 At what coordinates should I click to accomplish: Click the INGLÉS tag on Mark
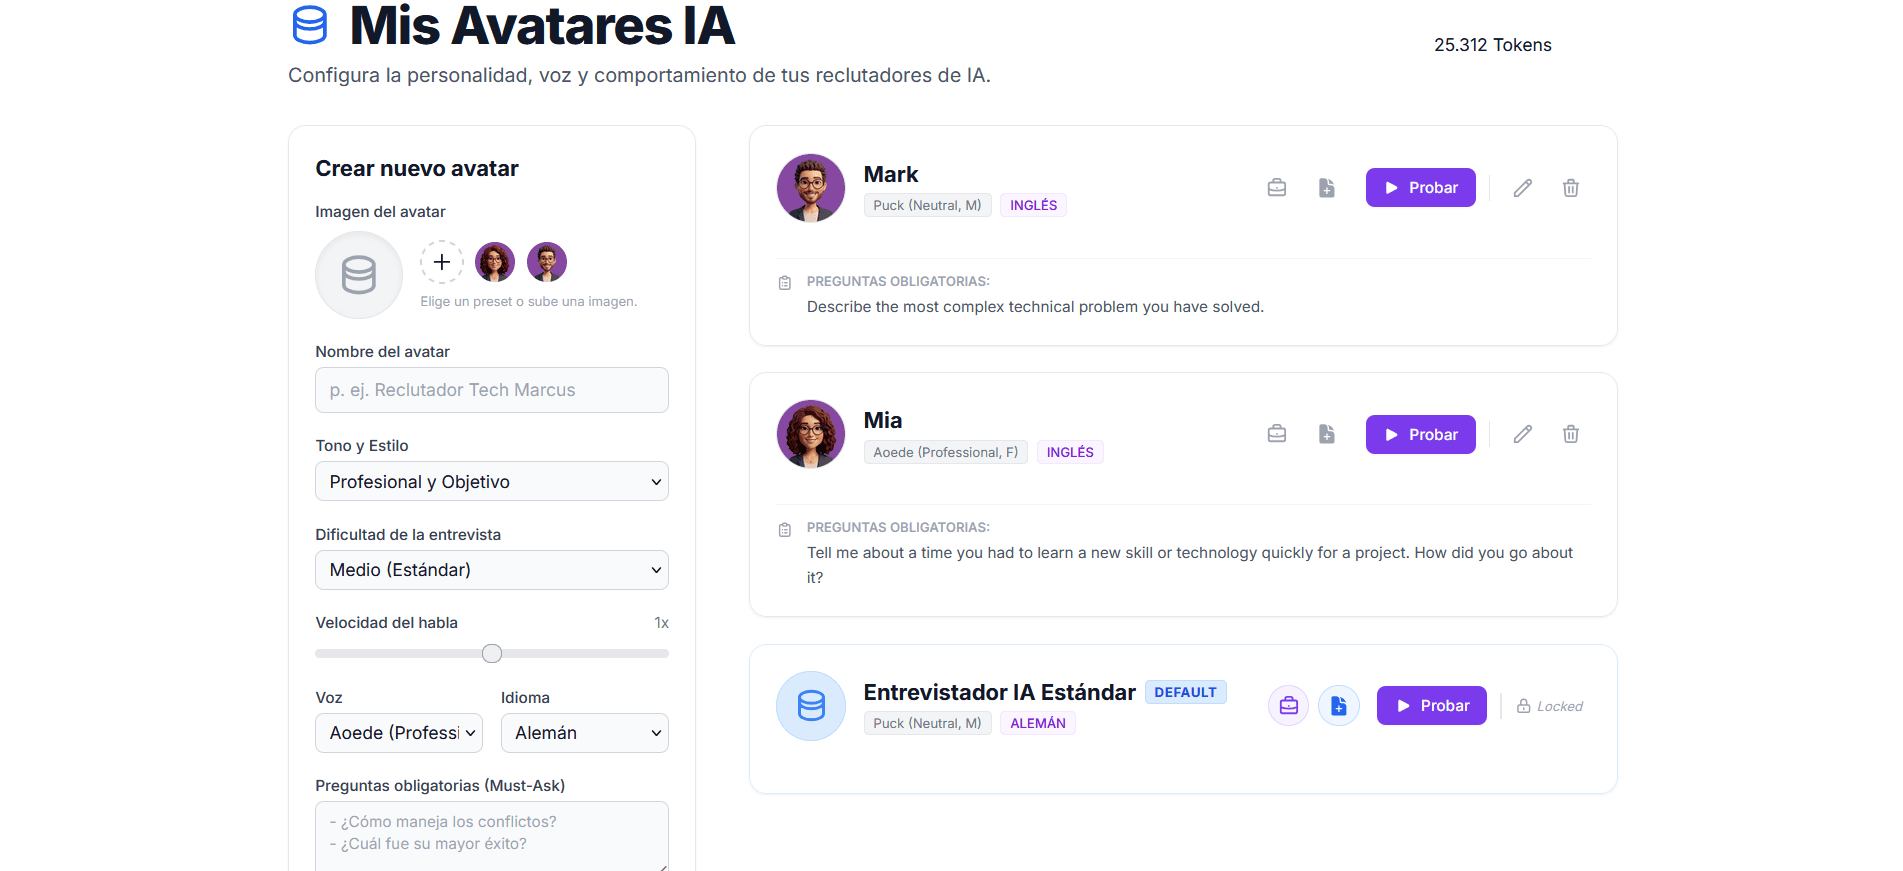click(x=1033, y=205)
